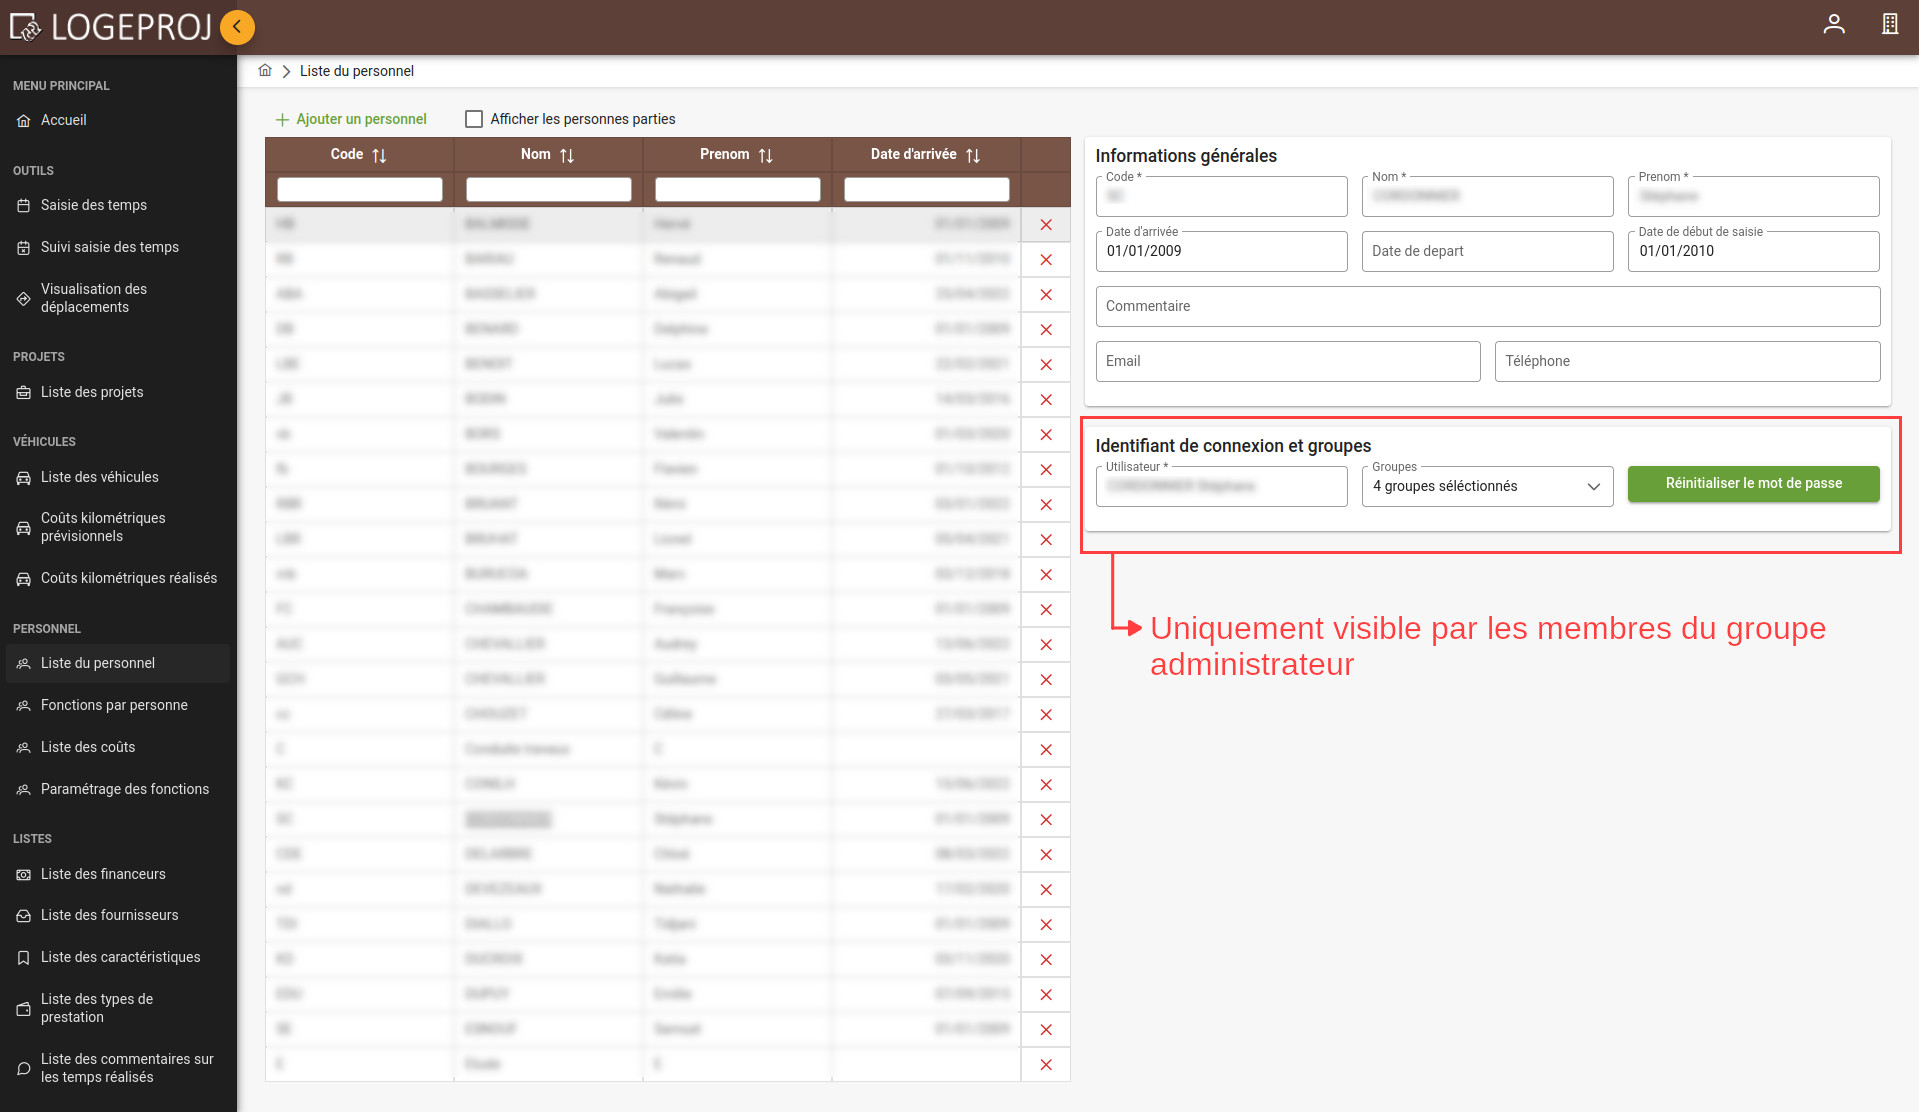Sort the table by Code column
Image resolution: width=1919 pixels, height=1112 pixels.
(x=379, y=155)
